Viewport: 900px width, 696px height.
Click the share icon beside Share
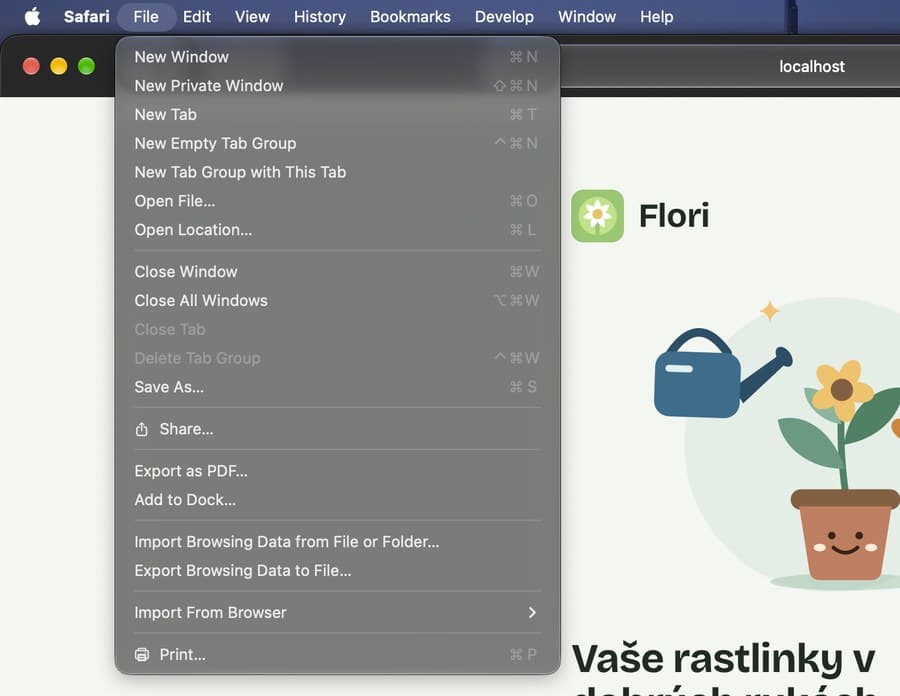click(x=142, y=429)
